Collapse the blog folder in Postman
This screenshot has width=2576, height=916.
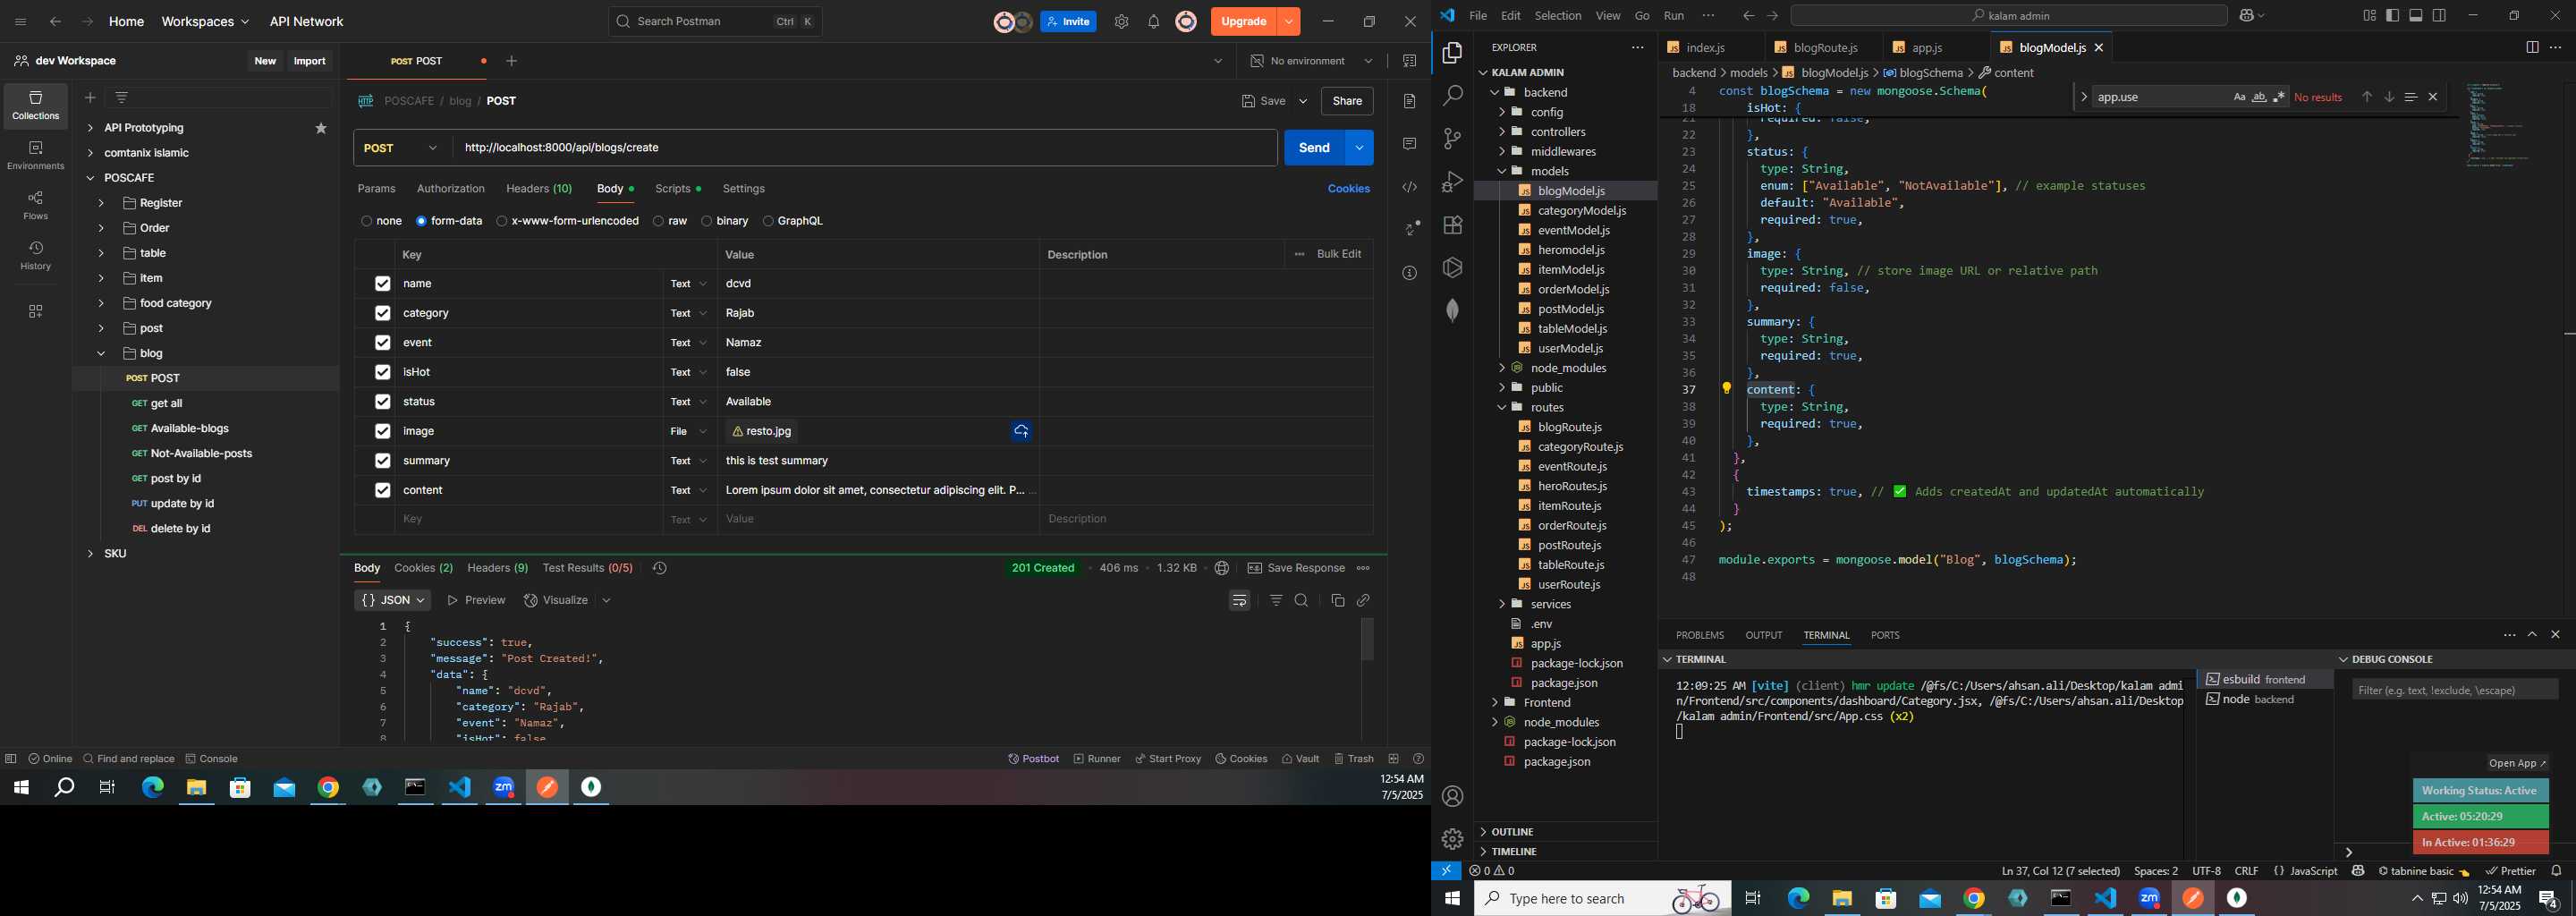coord(101,353)
